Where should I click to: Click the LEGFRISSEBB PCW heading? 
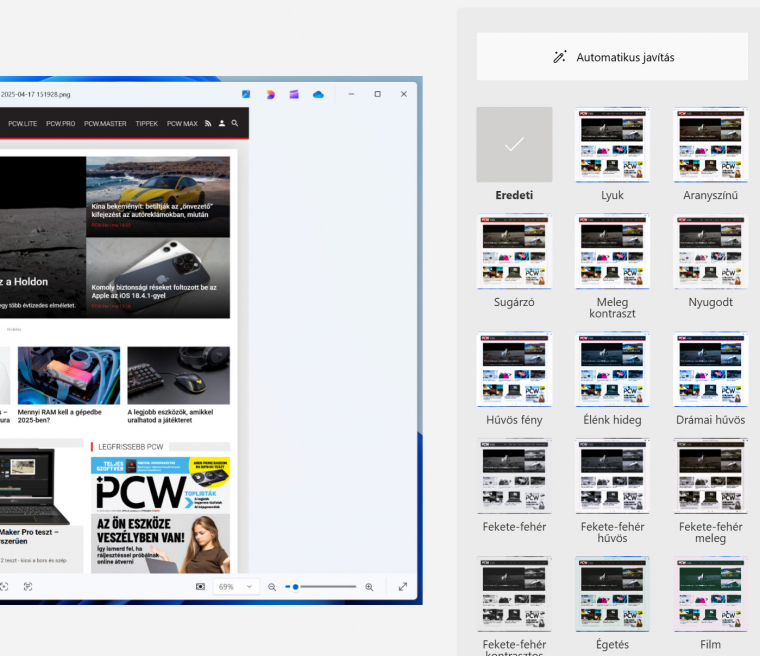[x=130, y=447]
